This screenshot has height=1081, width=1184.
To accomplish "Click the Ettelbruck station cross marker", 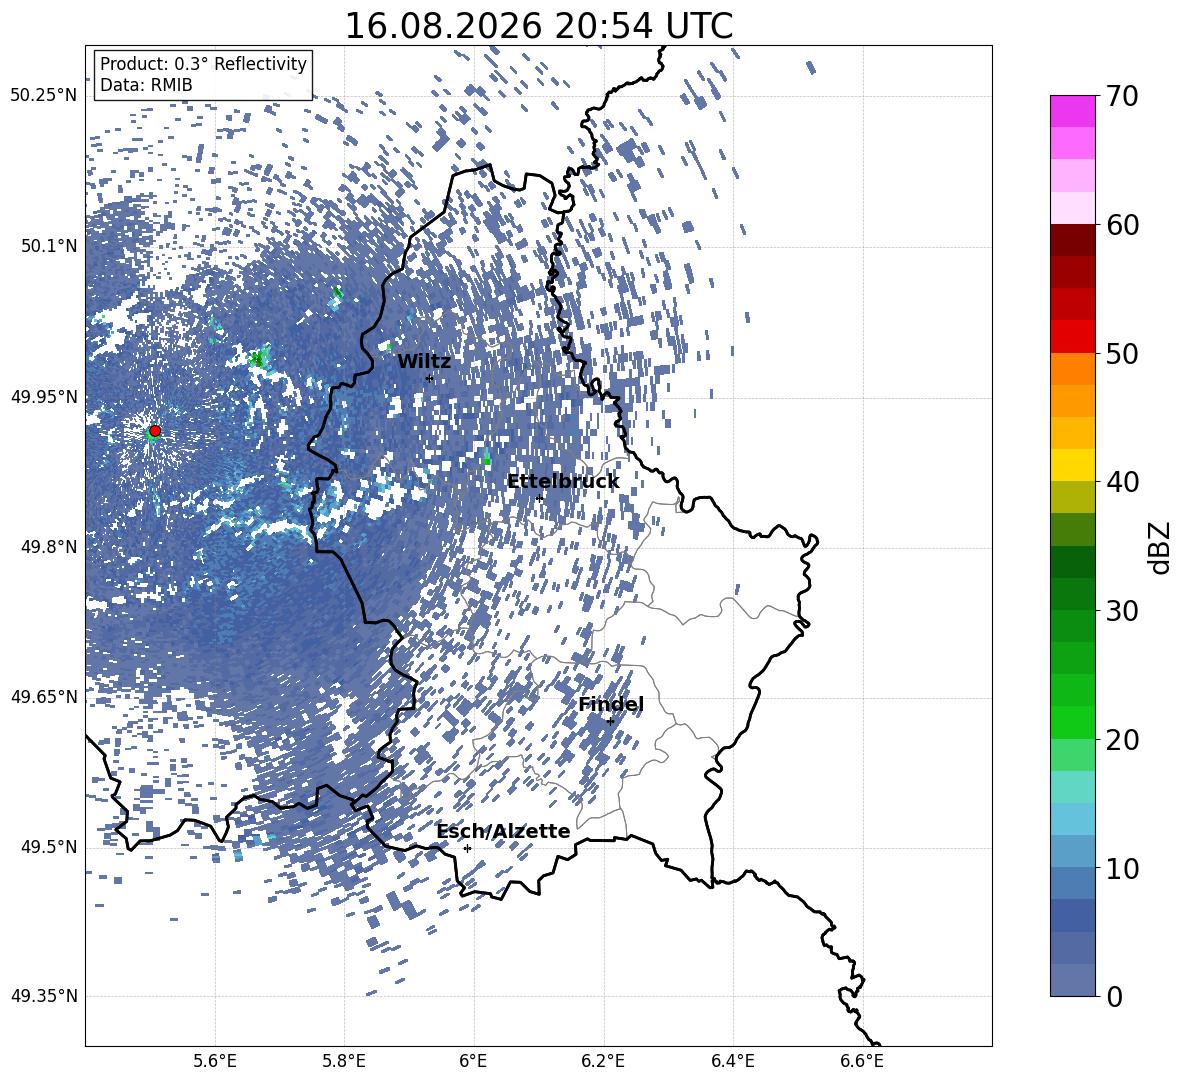I will pyautogui.click(x=539, y=498).
